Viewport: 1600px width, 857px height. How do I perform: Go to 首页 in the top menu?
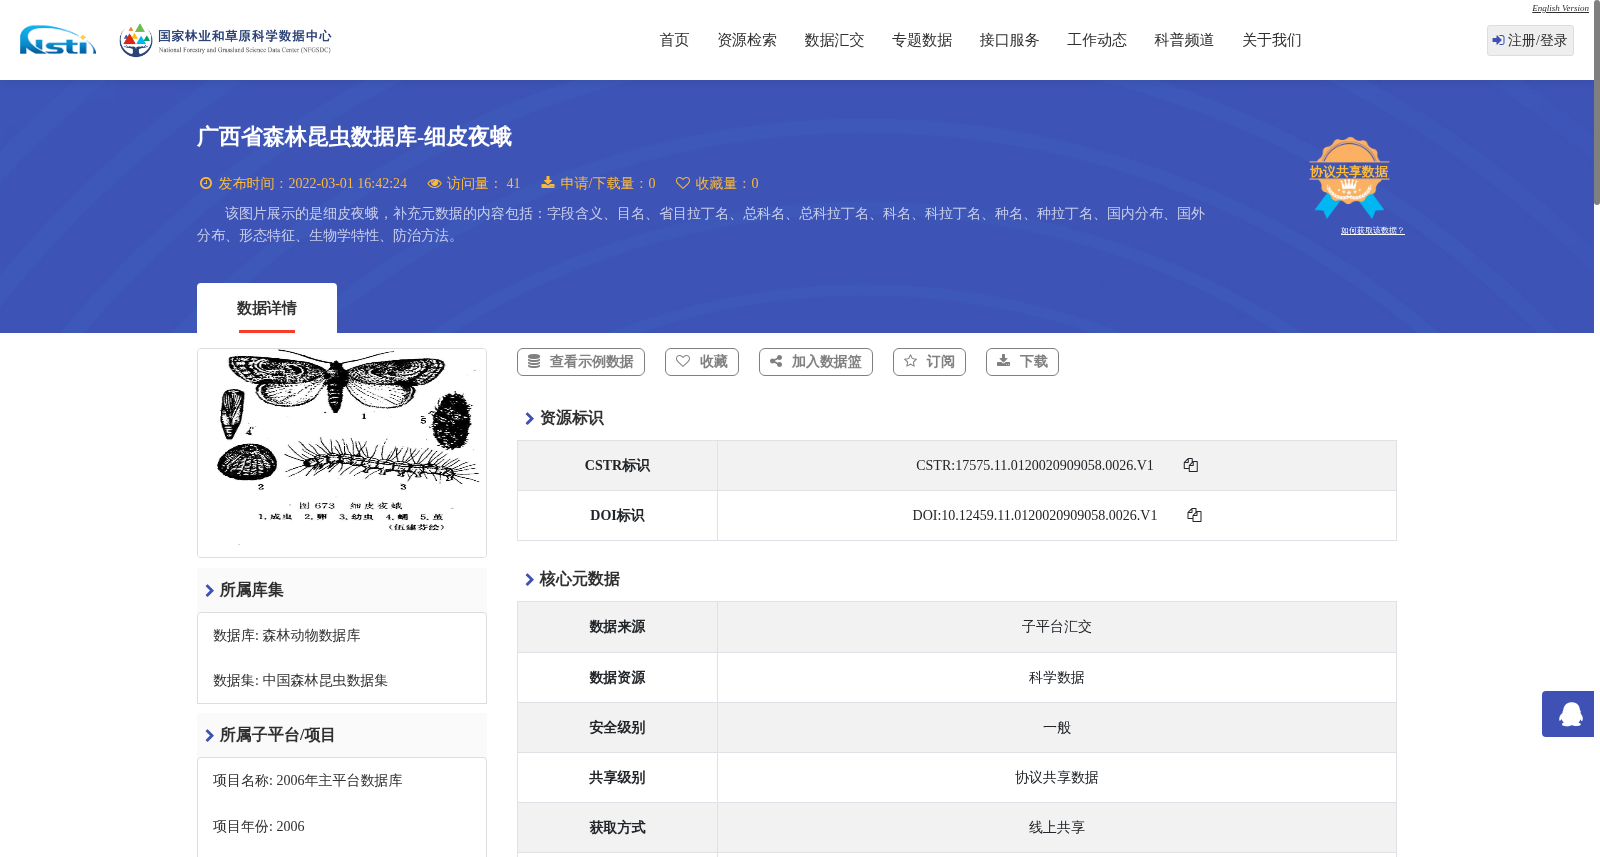[674, 40]
